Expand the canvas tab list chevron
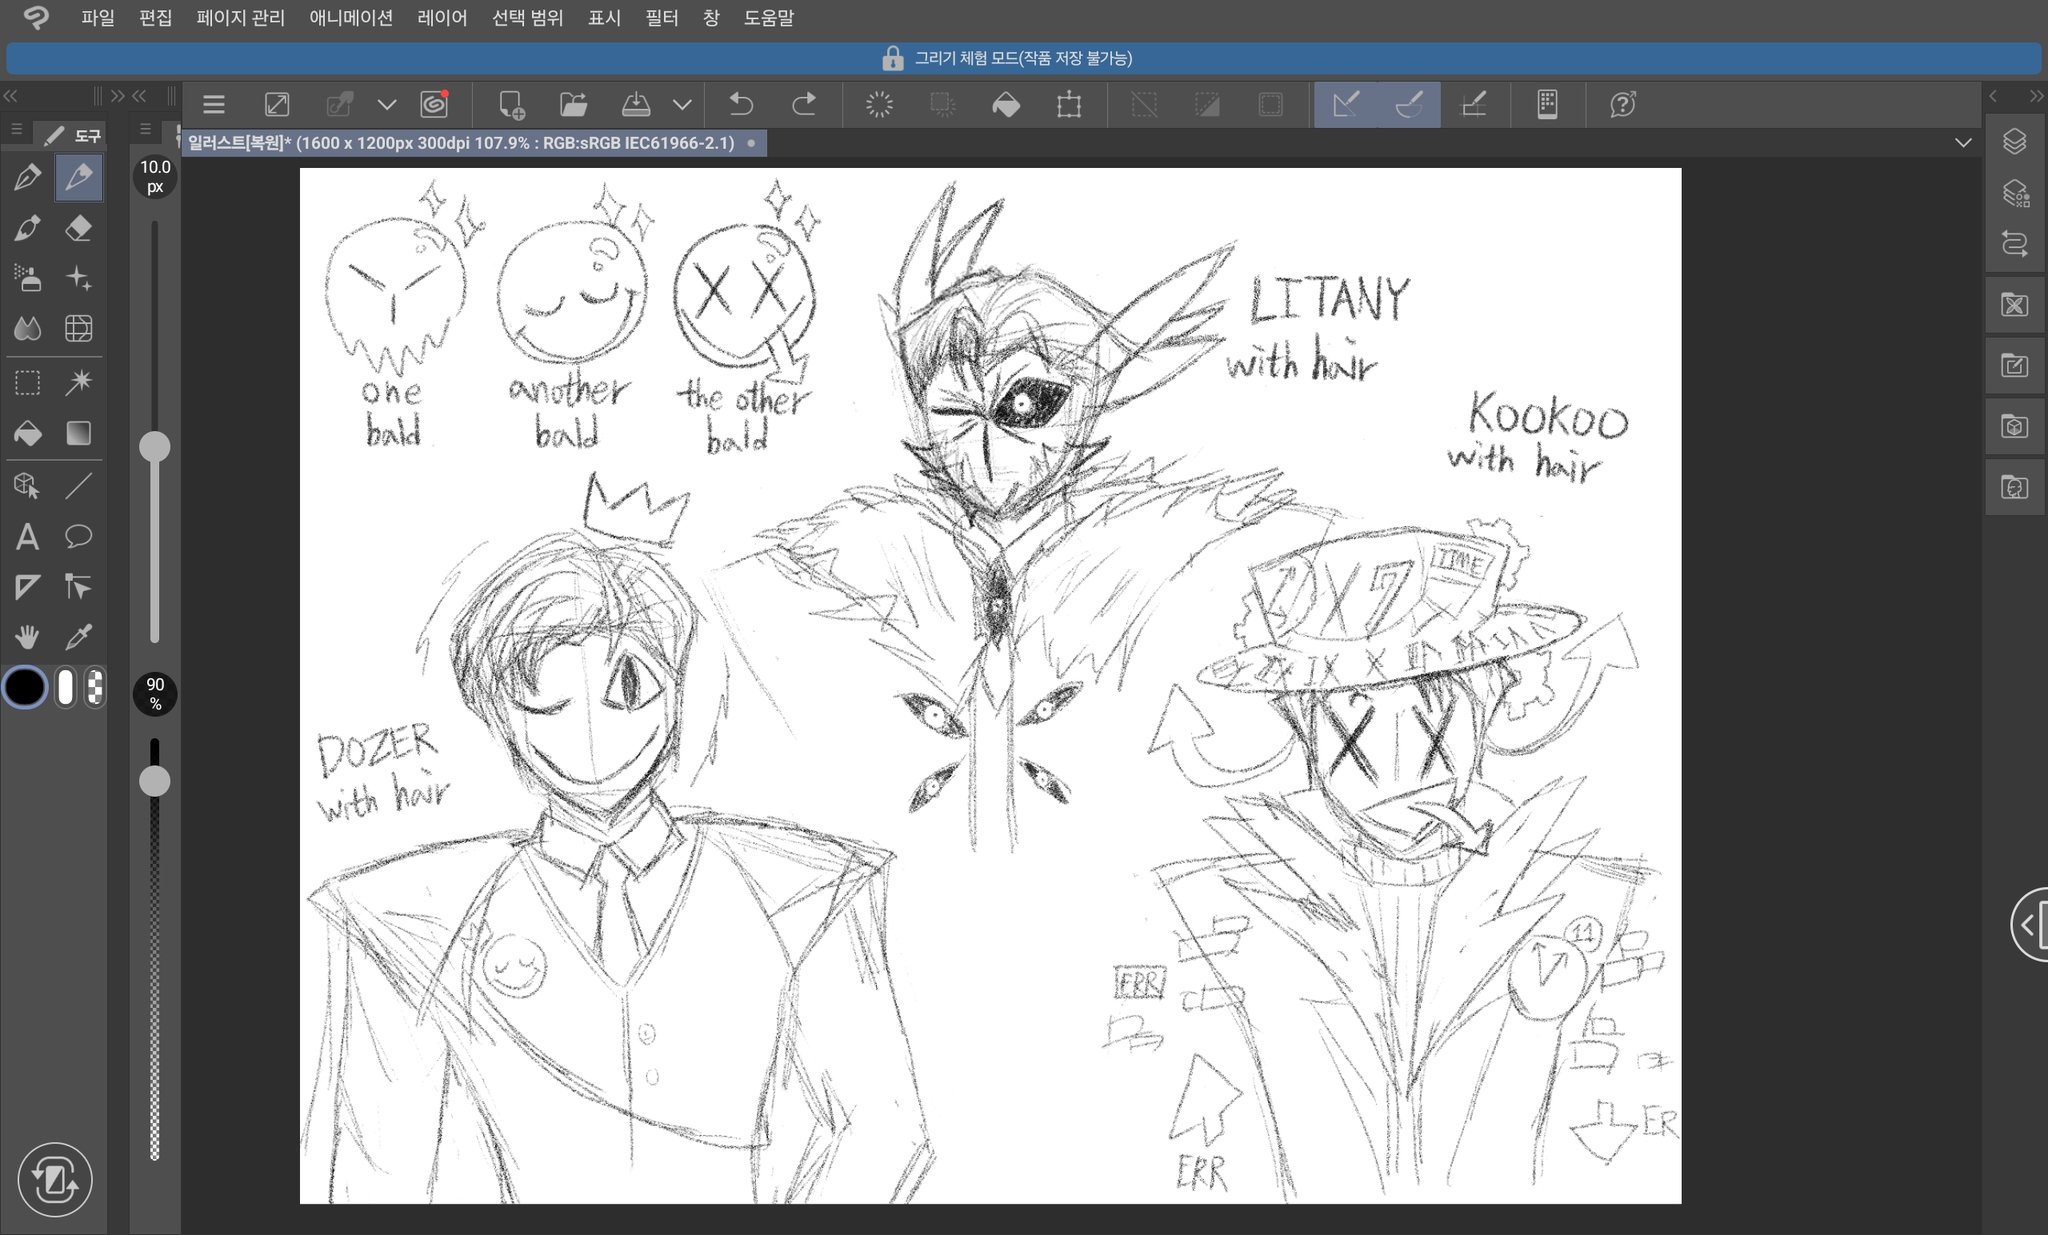This screenshot has width=2048, height=1235. pyautogui.click(x=1963, y=143)
